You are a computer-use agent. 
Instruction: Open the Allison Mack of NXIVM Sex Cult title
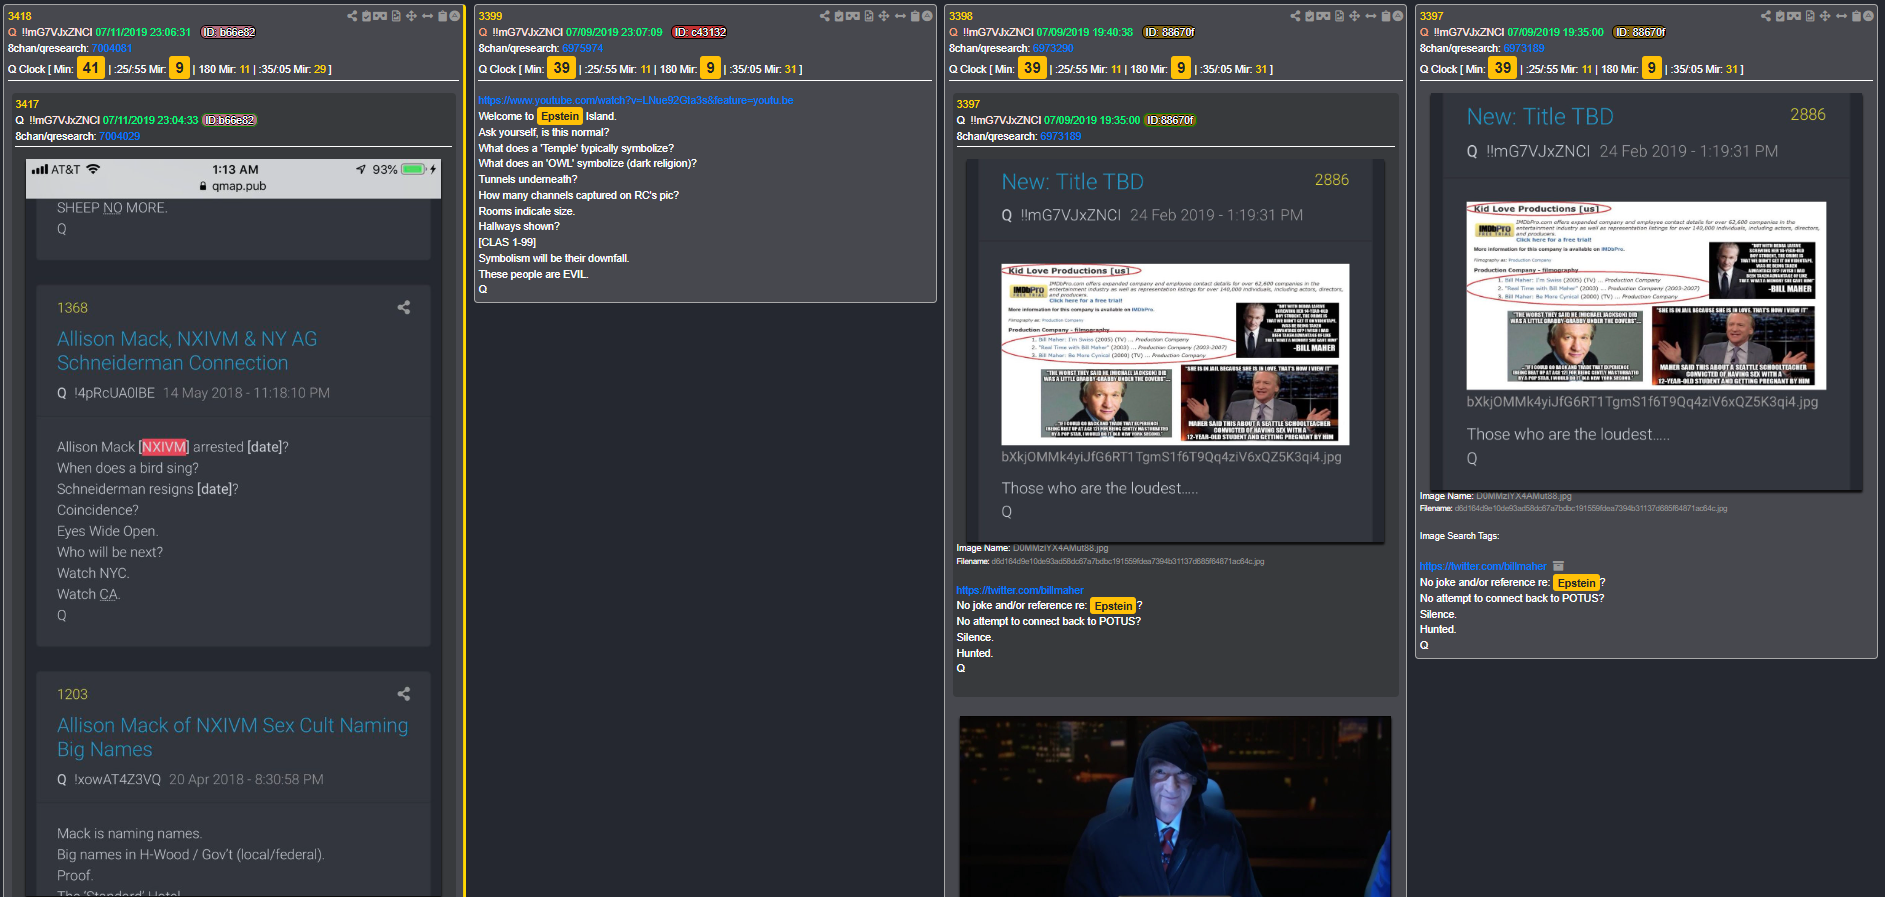point(232,737)
